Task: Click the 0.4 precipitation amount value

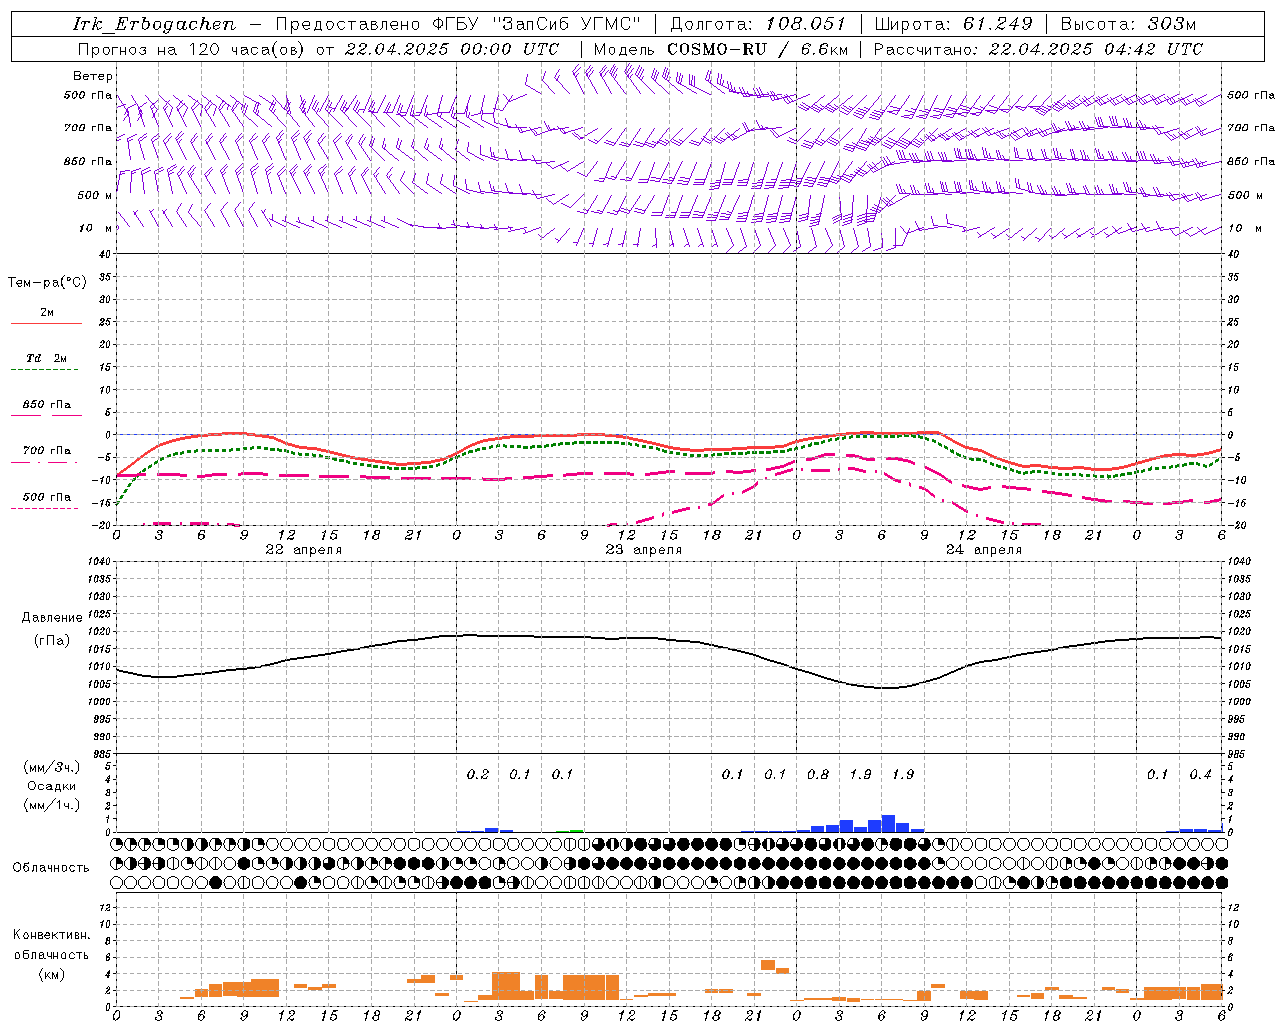Action: point(1200,774)
